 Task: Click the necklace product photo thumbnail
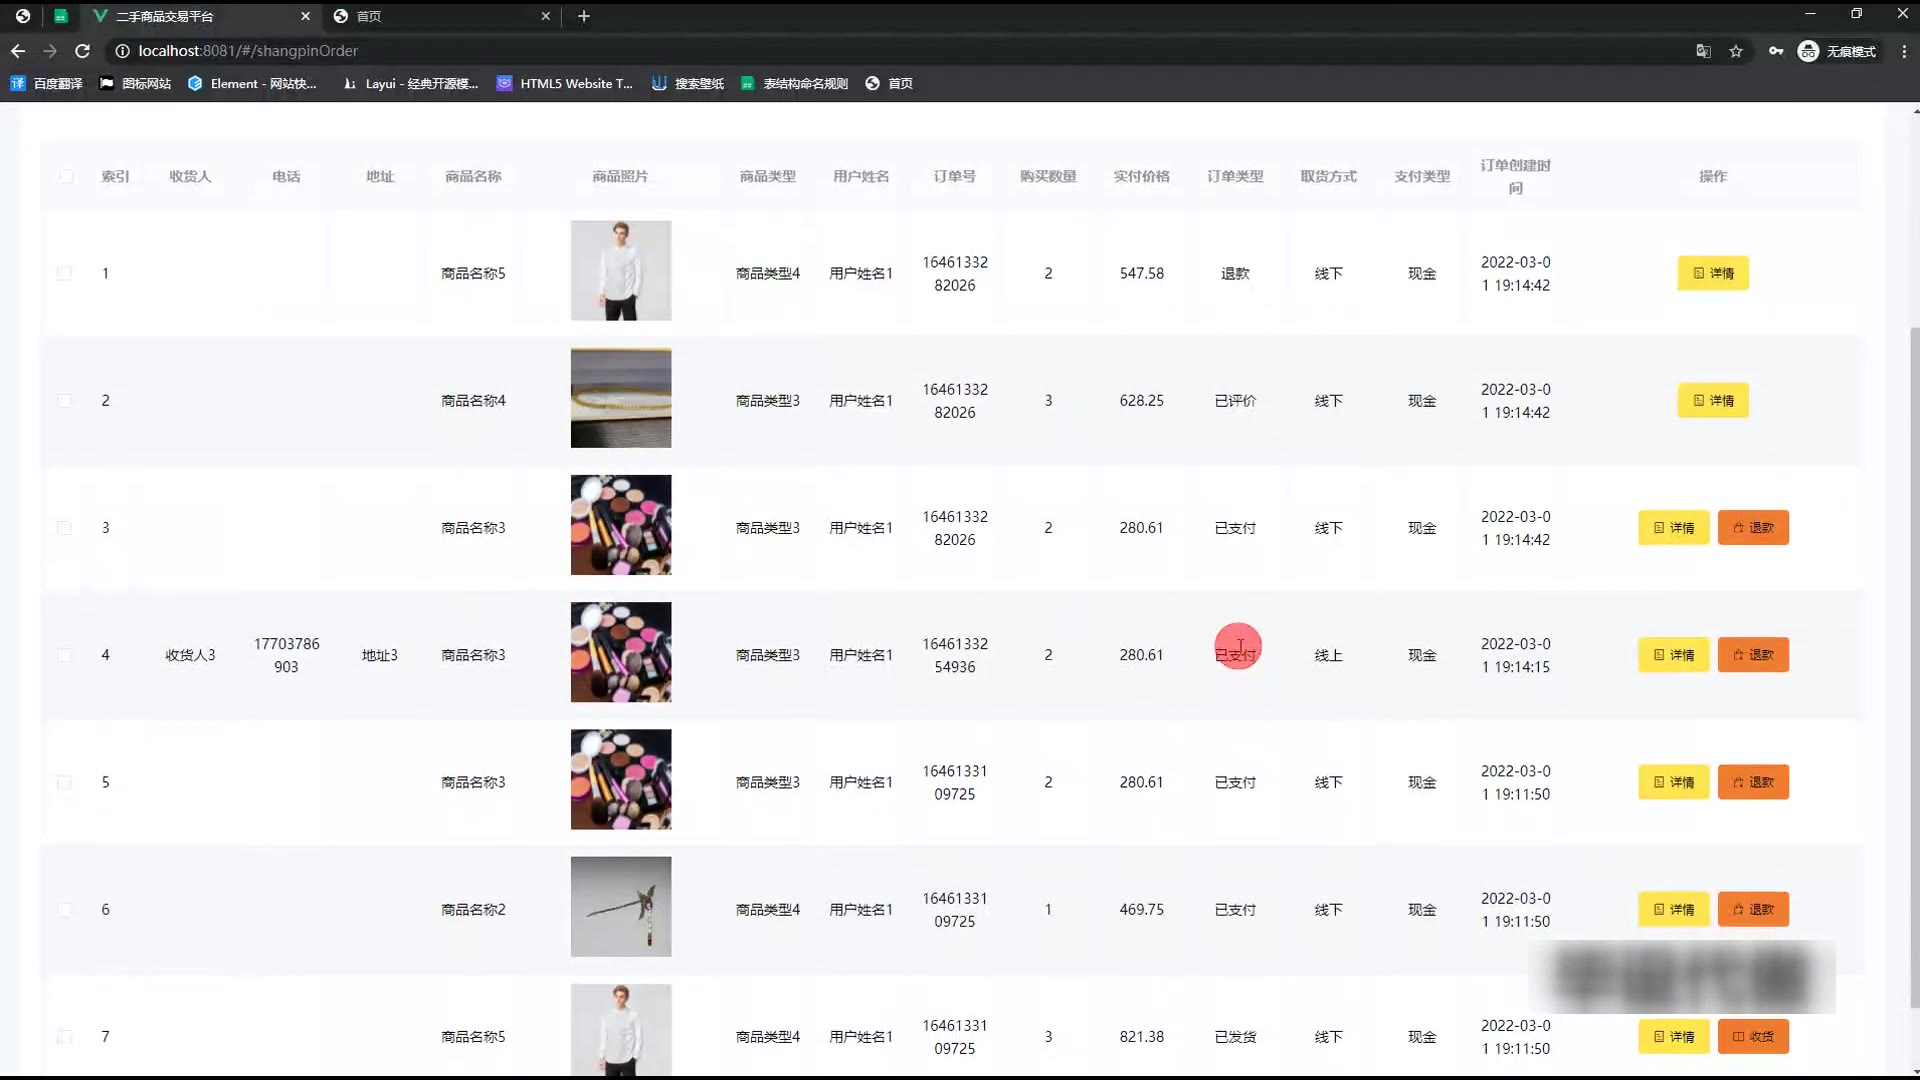[620, 398]
